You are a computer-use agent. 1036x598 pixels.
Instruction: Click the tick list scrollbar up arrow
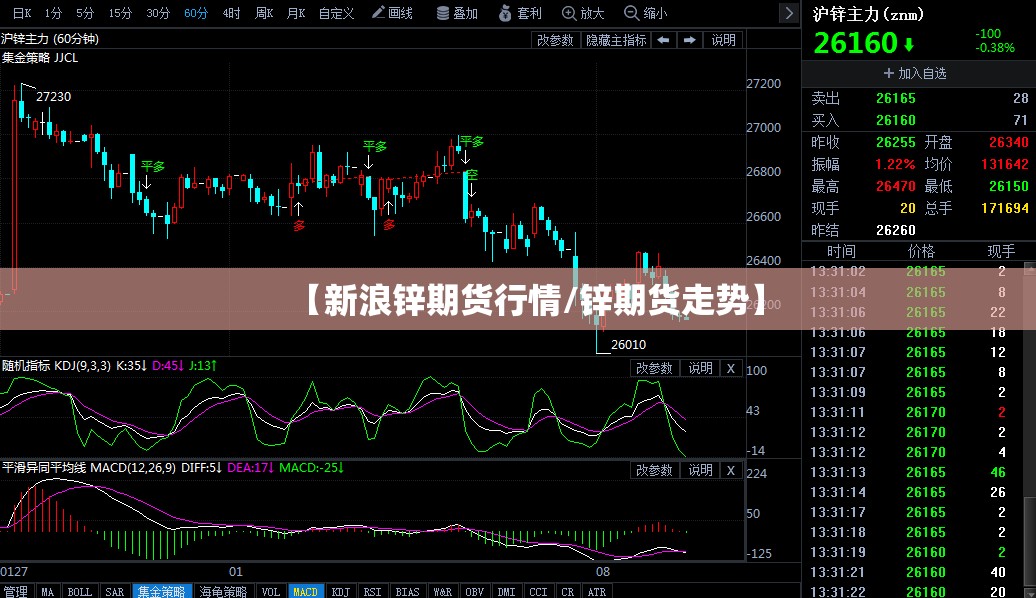pos(1029,268)
